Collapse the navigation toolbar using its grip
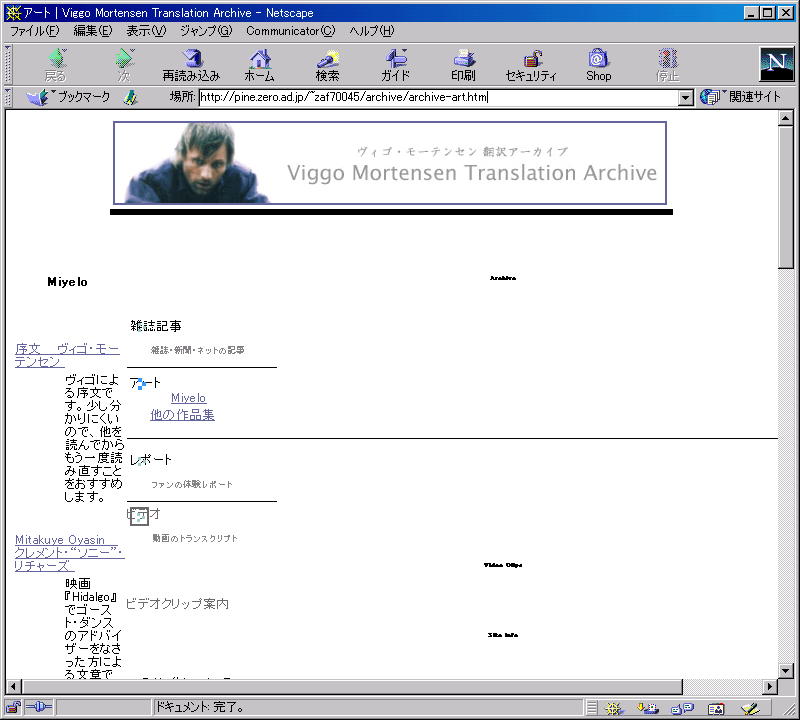 (8, 64)
